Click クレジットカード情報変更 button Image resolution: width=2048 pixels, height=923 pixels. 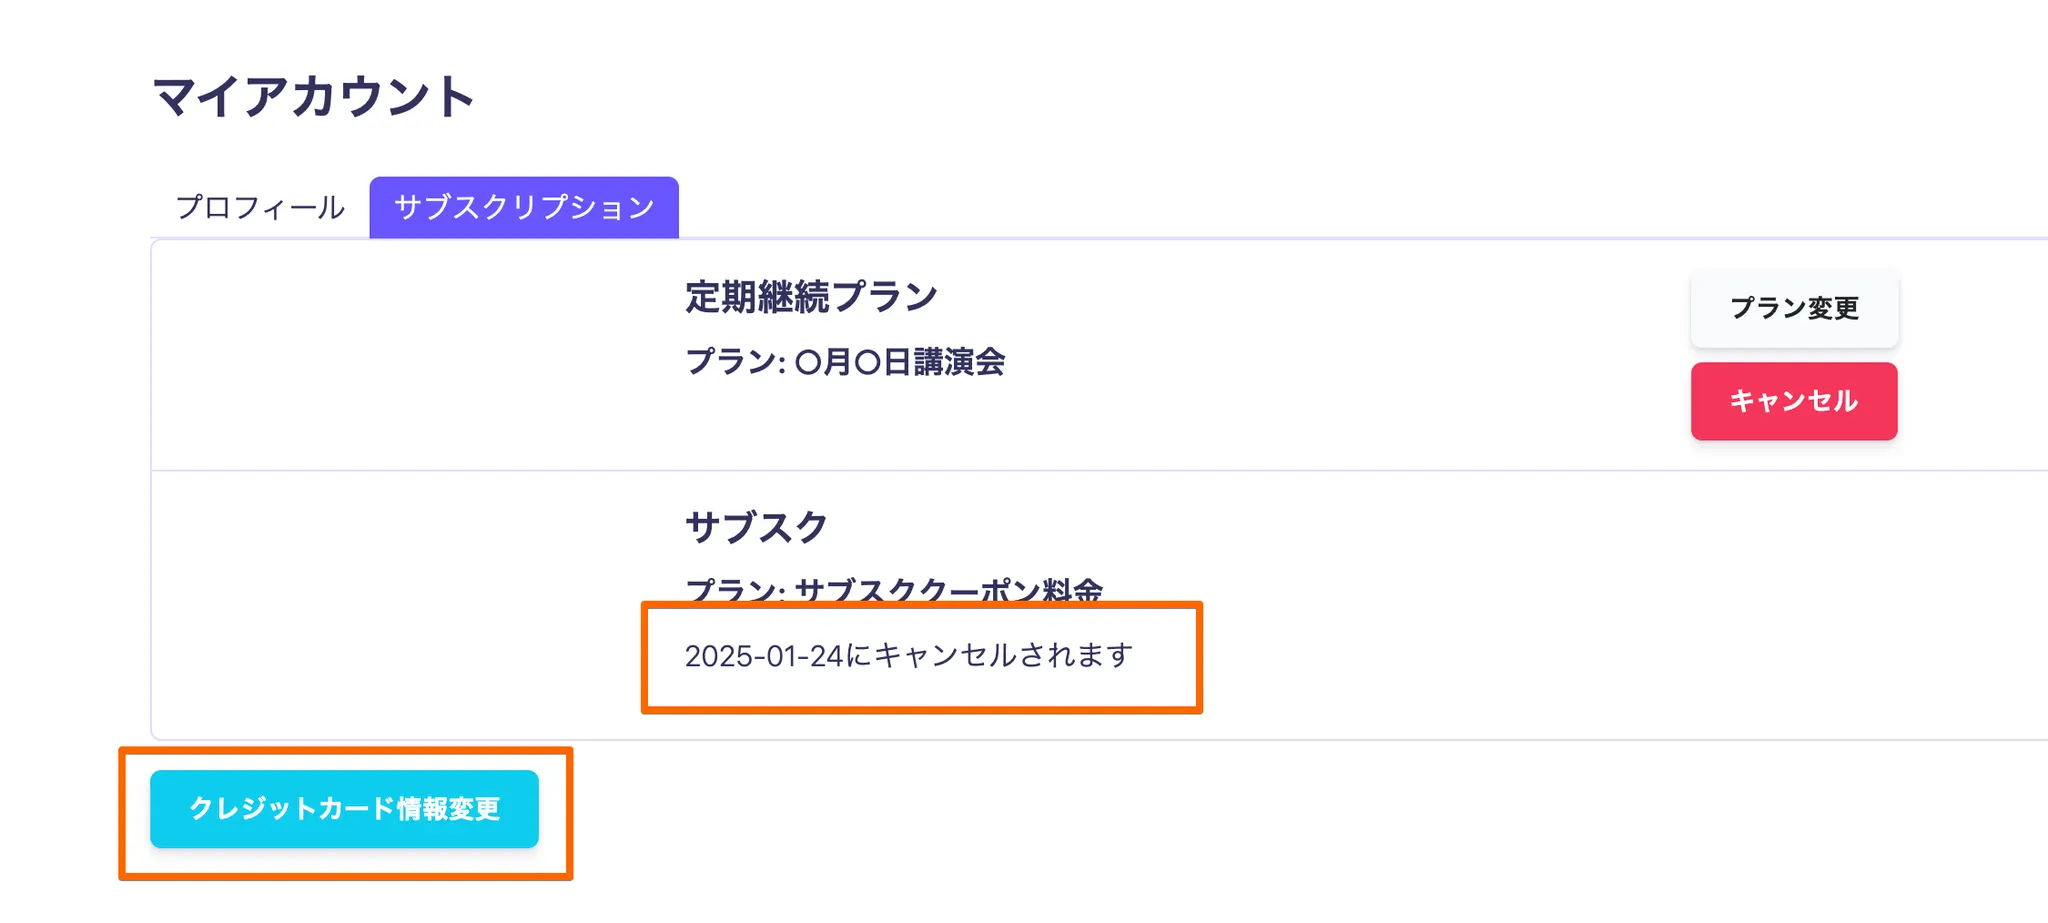pos(344,808)
